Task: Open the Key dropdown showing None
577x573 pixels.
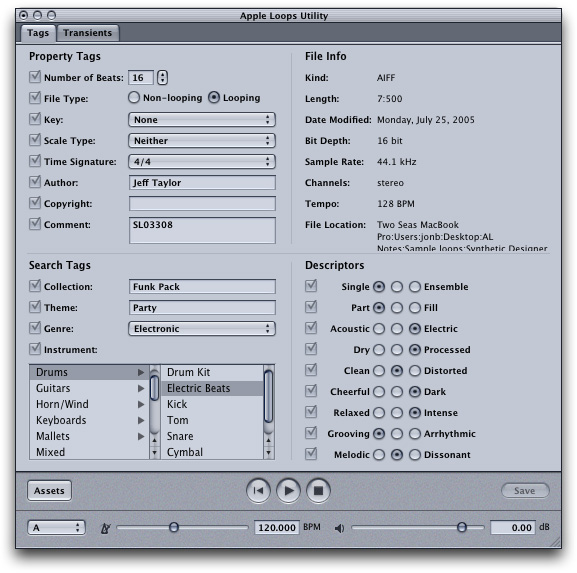Action: click(x=202, y=120)
